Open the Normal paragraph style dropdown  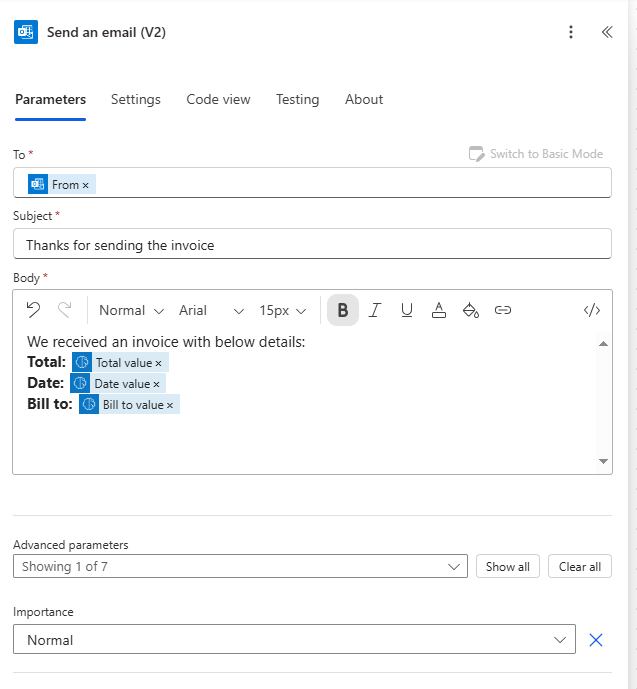tap(131, 310)
